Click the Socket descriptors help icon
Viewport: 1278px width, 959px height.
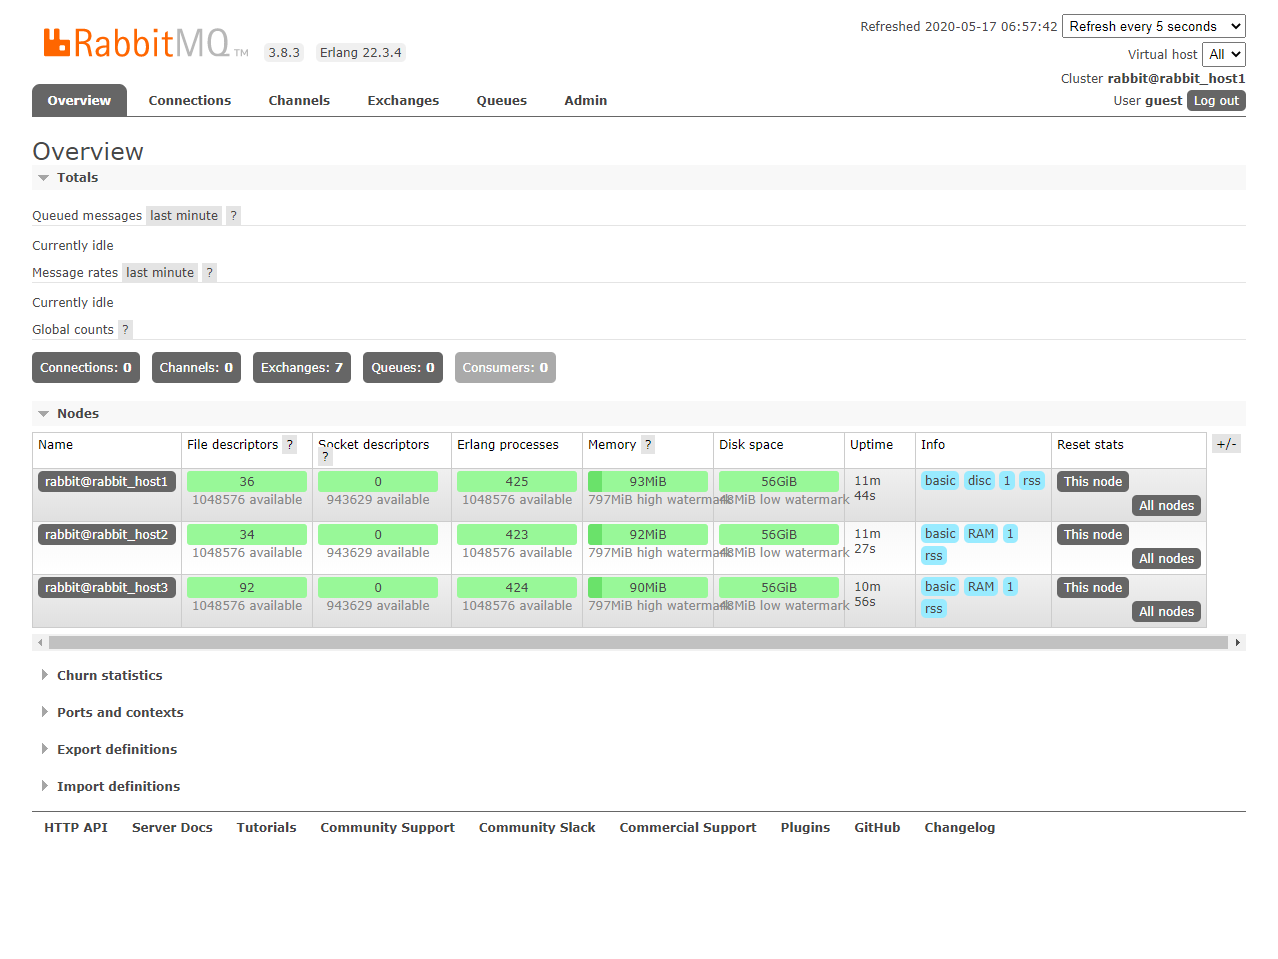pyautogui.click(x=325, y=456)
